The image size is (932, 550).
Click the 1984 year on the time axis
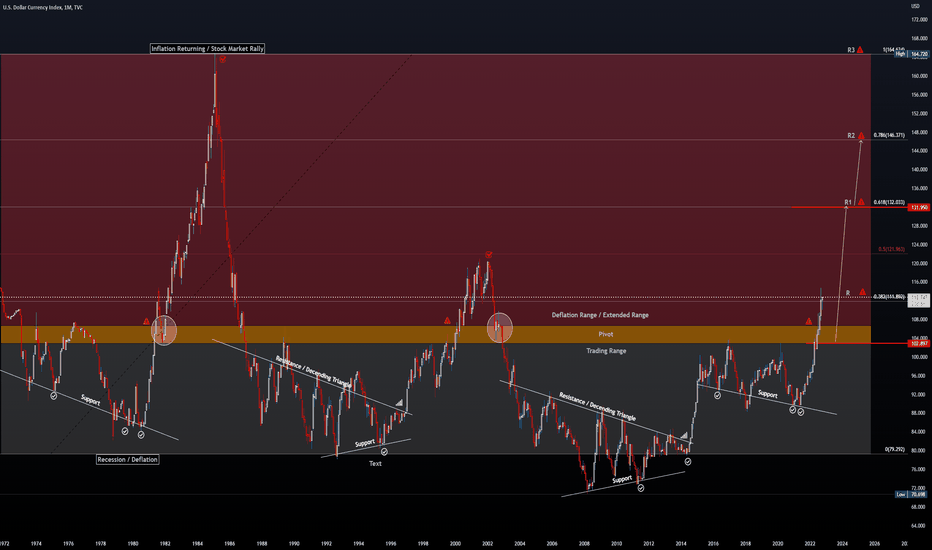[197, 543]
